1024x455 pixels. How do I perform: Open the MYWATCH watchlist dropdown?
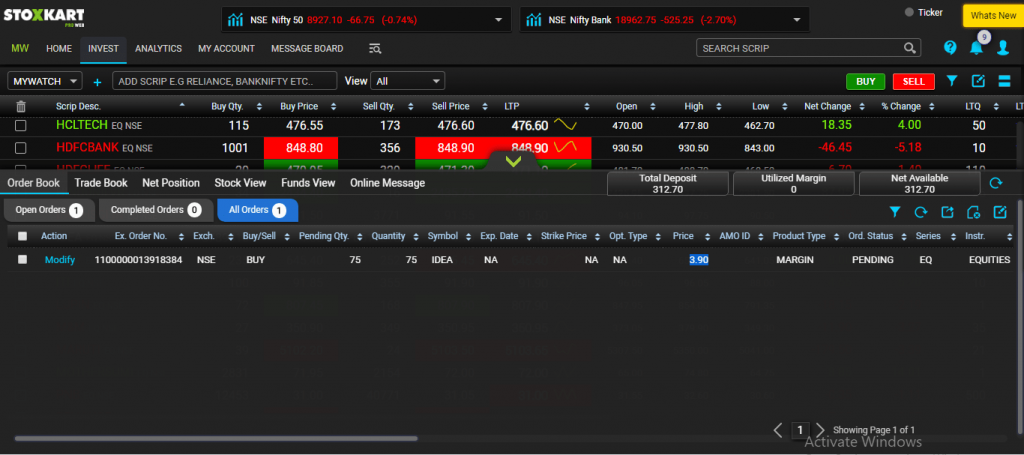[x=45, y=82]
